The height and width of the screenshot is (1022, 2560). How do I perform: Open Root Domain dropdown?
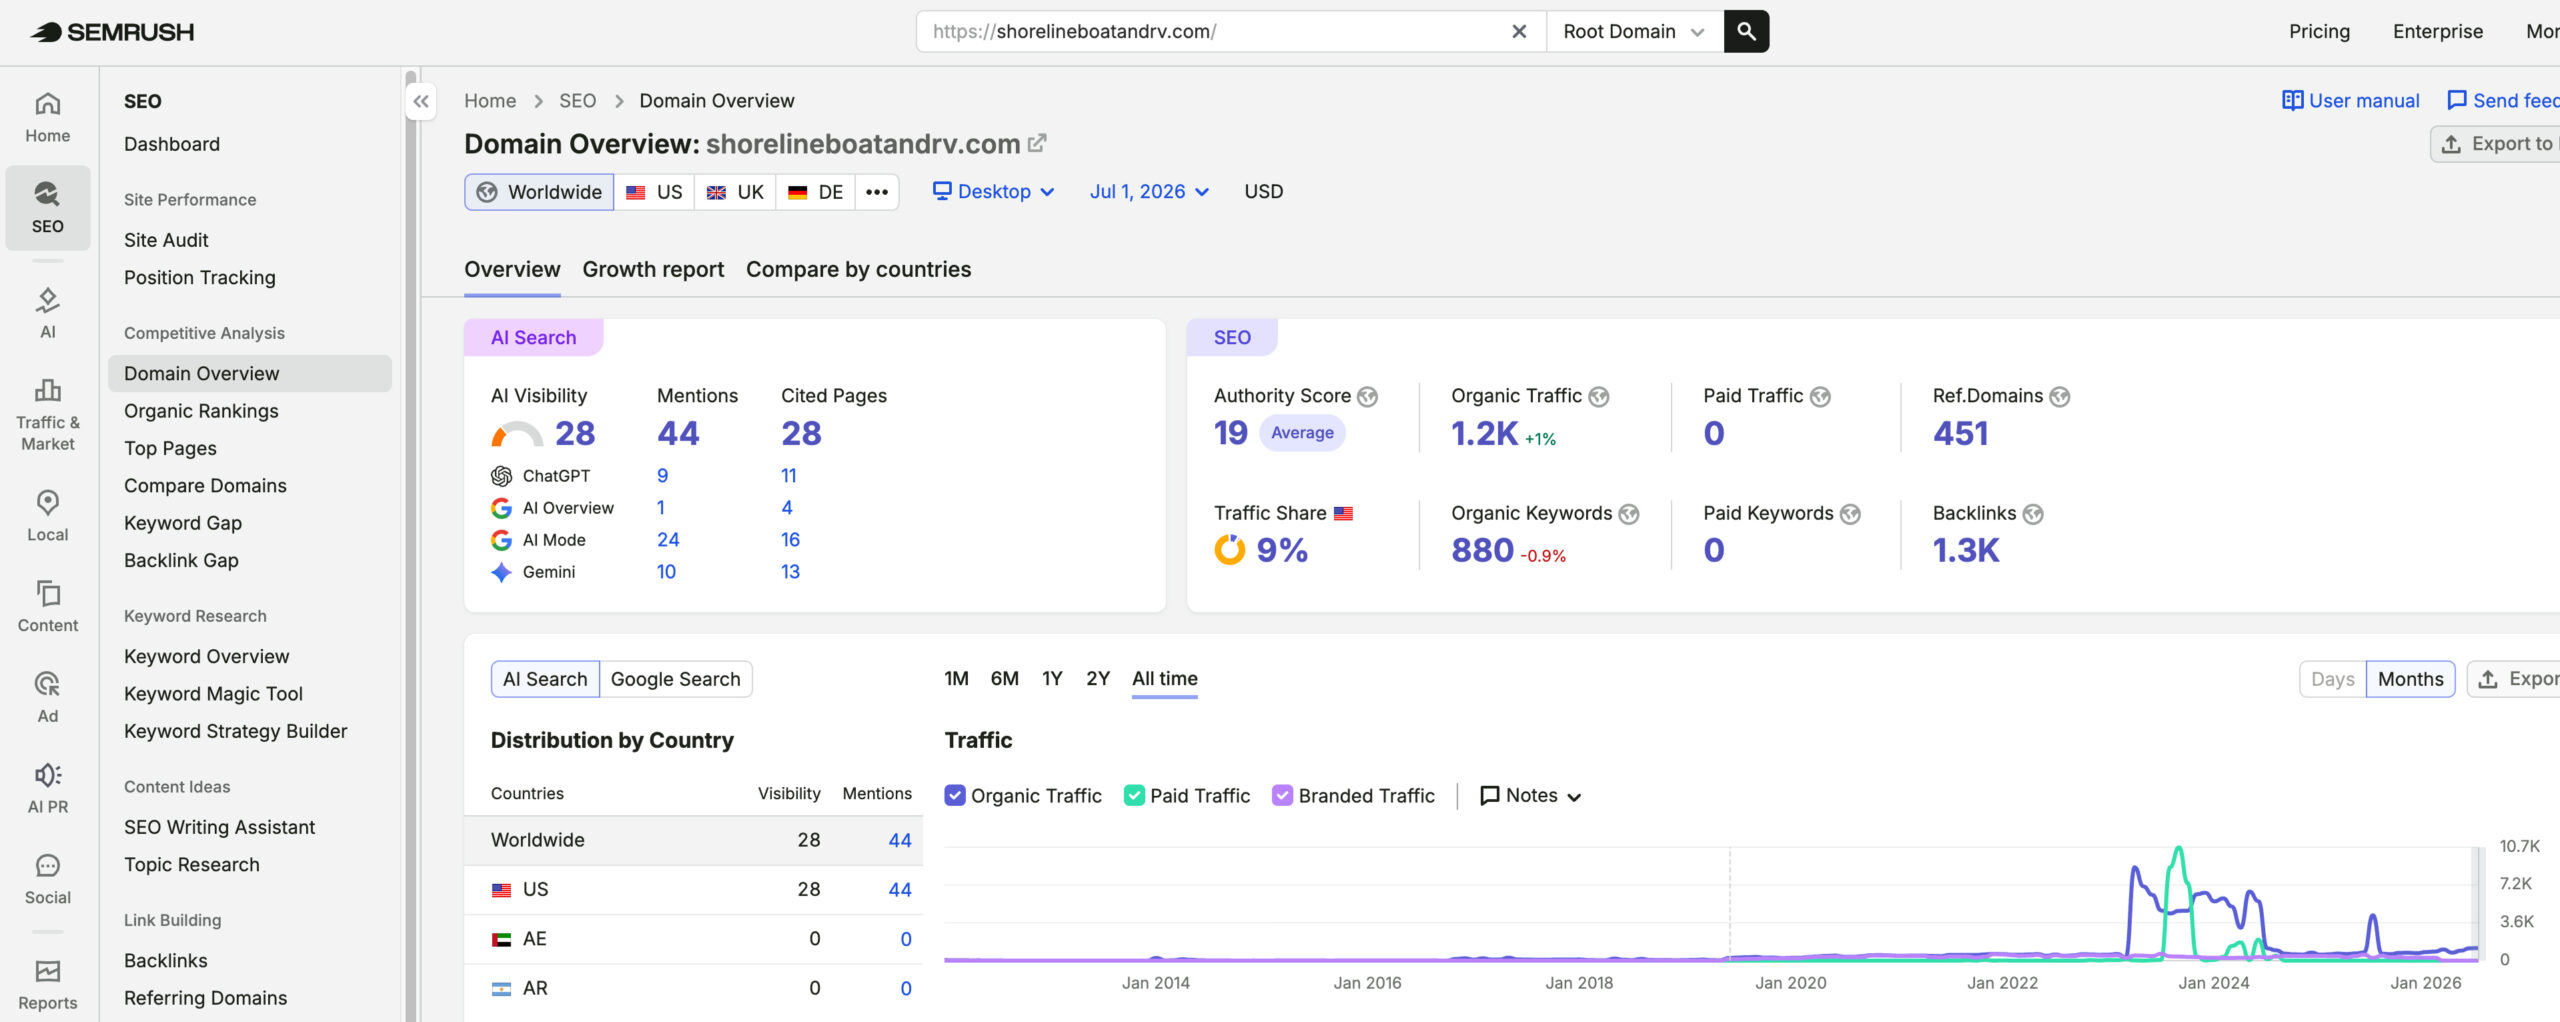pos(1634,31)
